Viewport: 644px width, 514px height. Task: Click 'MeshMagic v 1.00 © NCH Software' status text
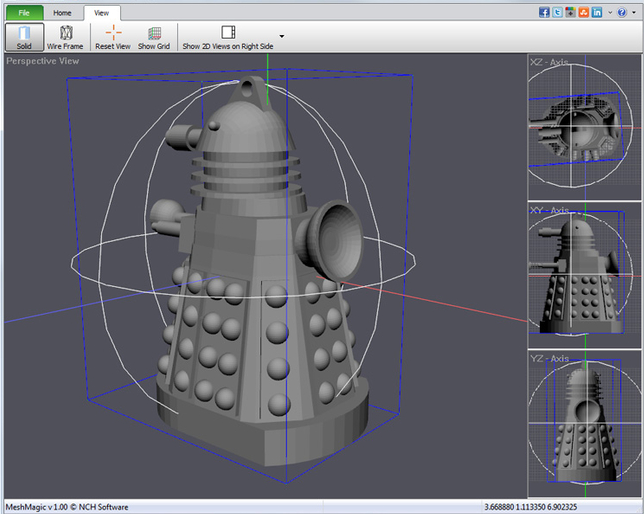point(67,507)
